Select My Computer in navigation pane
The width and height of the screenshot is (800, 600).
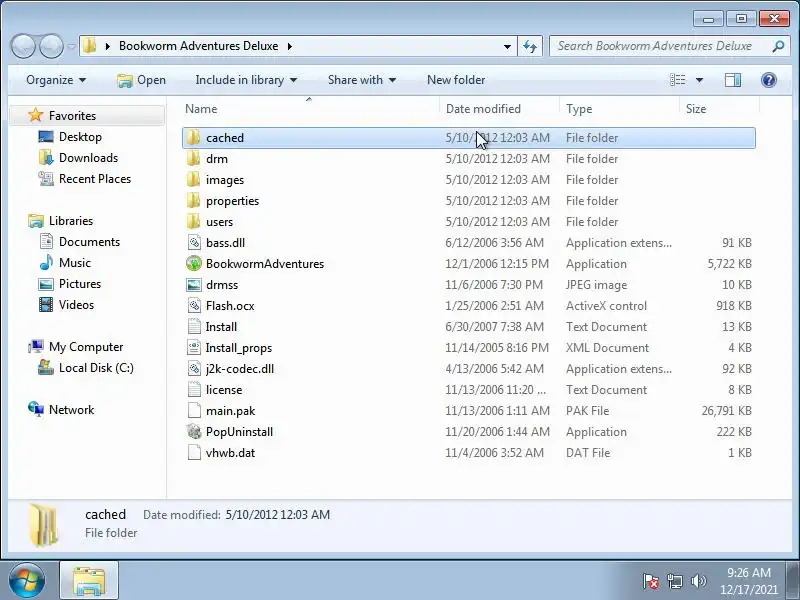(86, 347)
